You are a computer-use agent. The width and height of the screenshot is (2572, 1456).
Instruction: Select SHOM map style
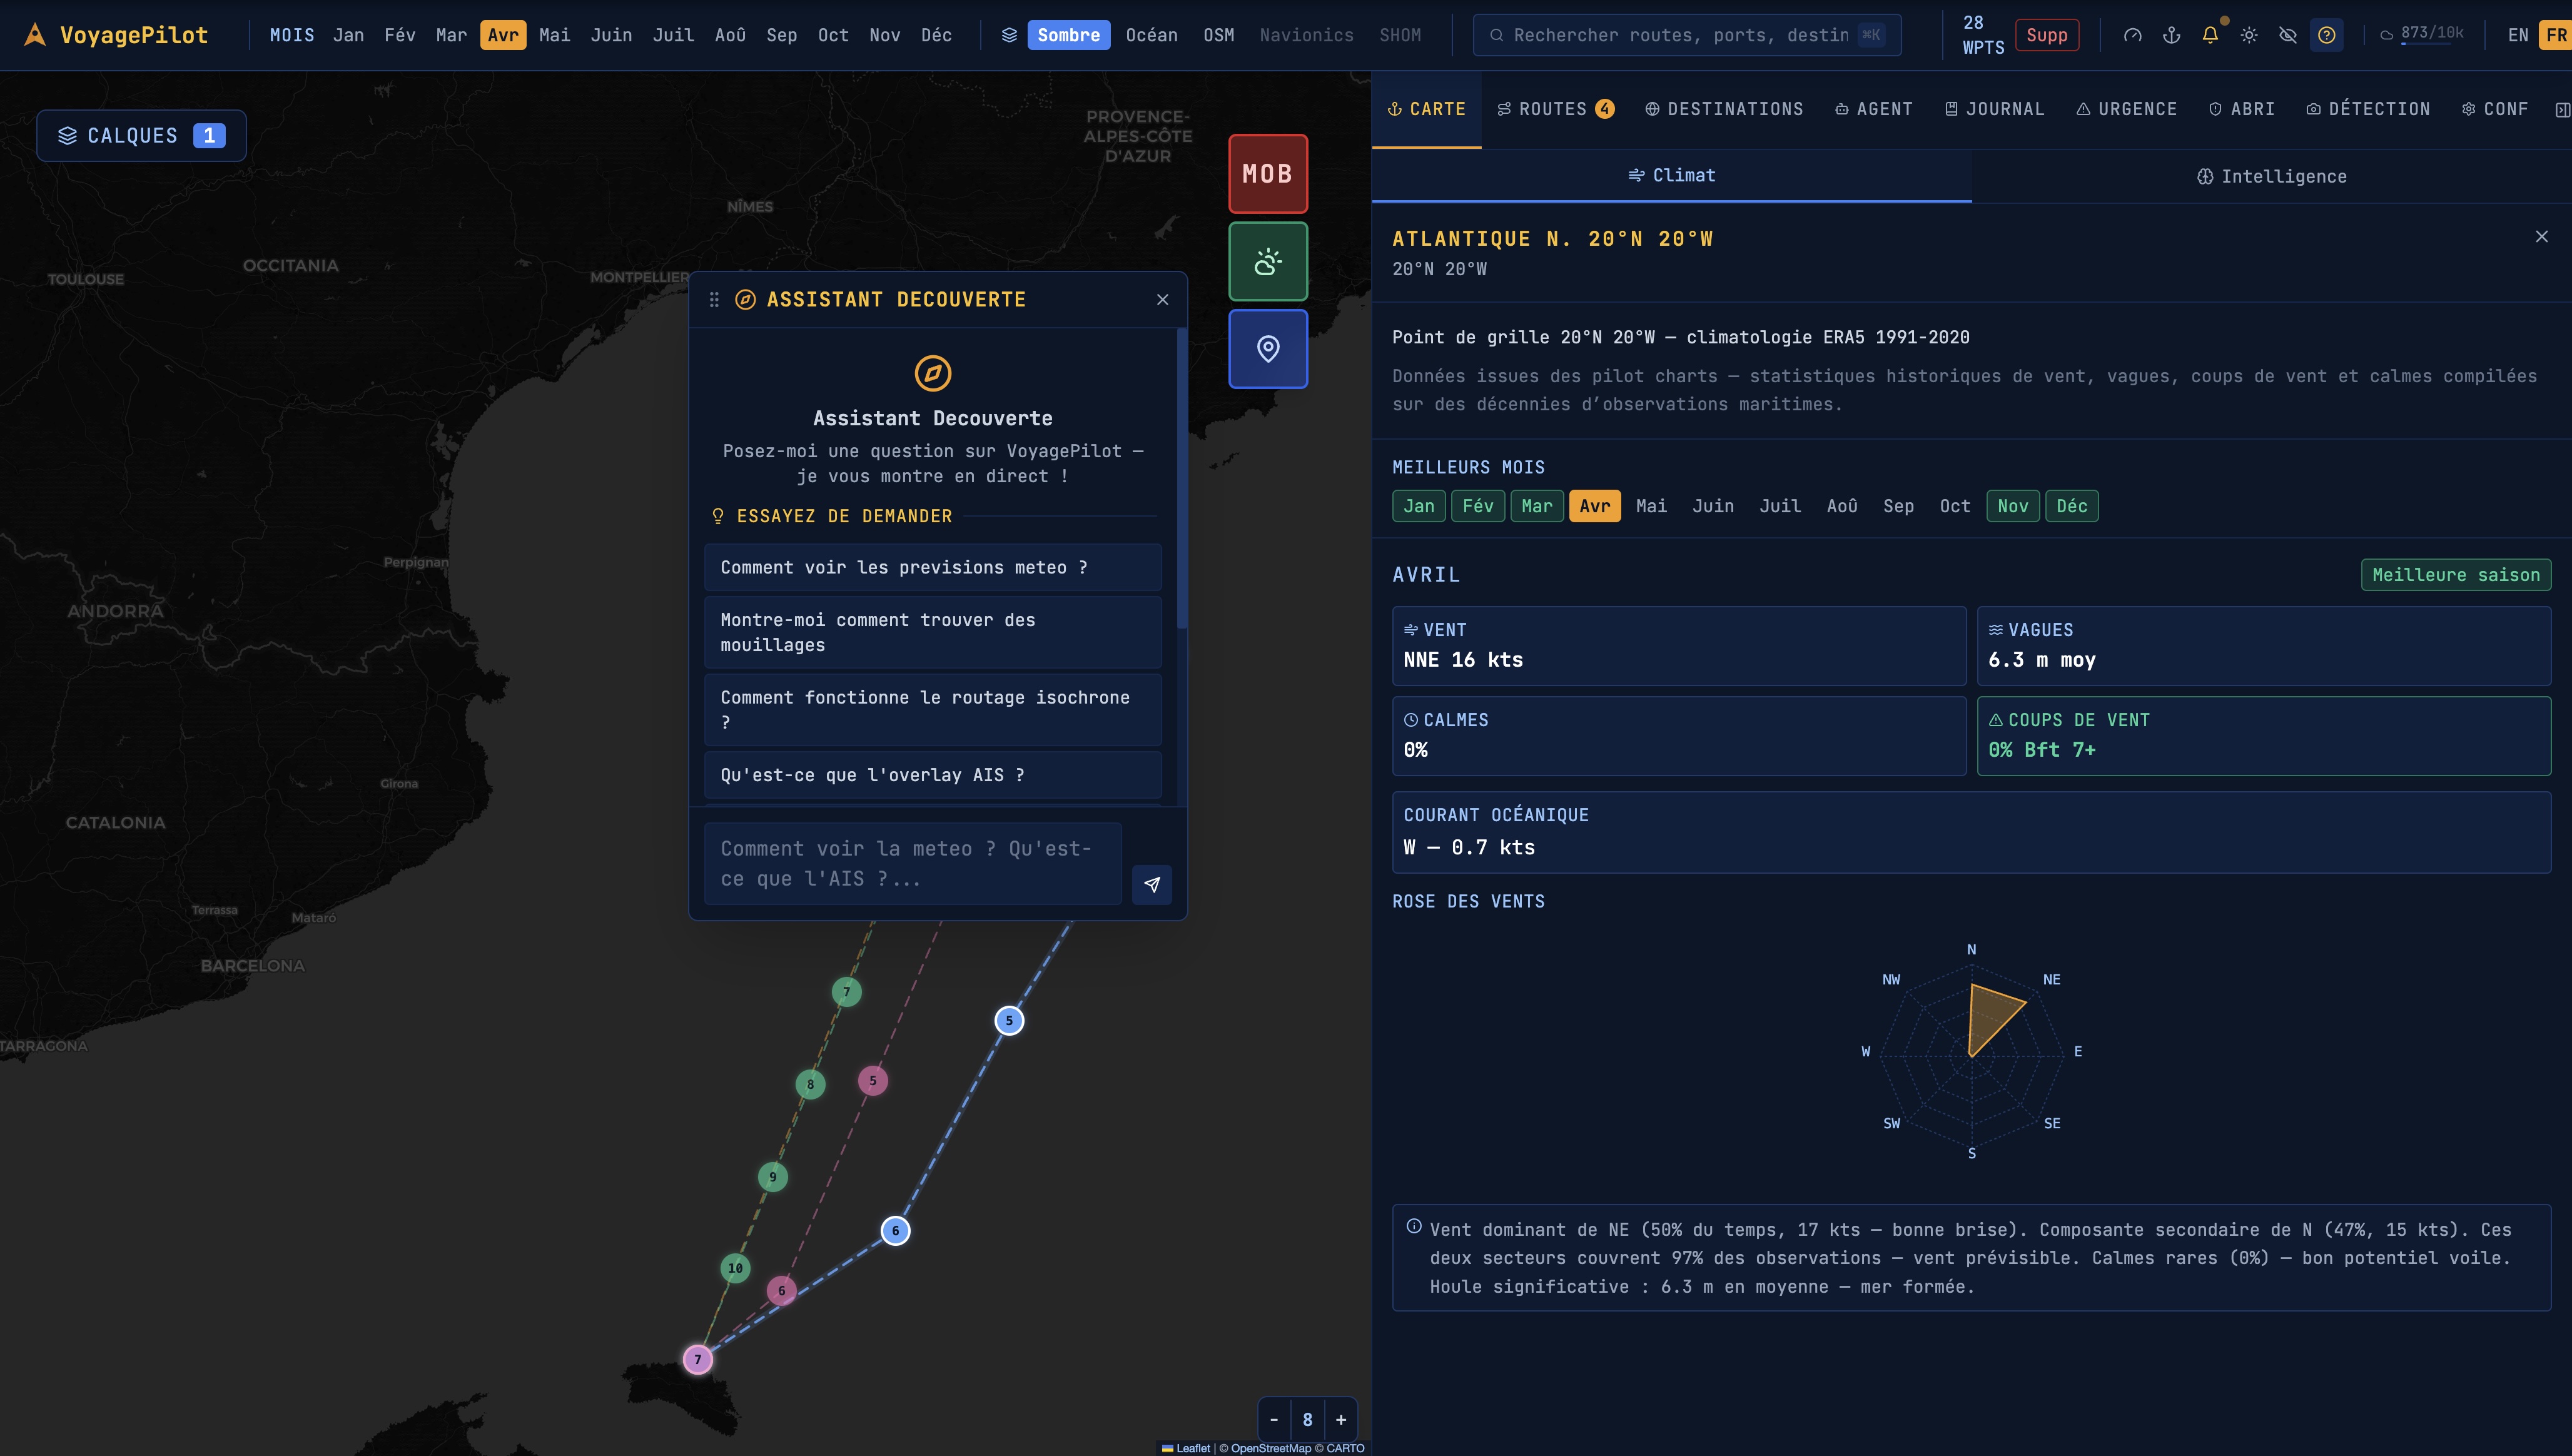[1399, 35]
